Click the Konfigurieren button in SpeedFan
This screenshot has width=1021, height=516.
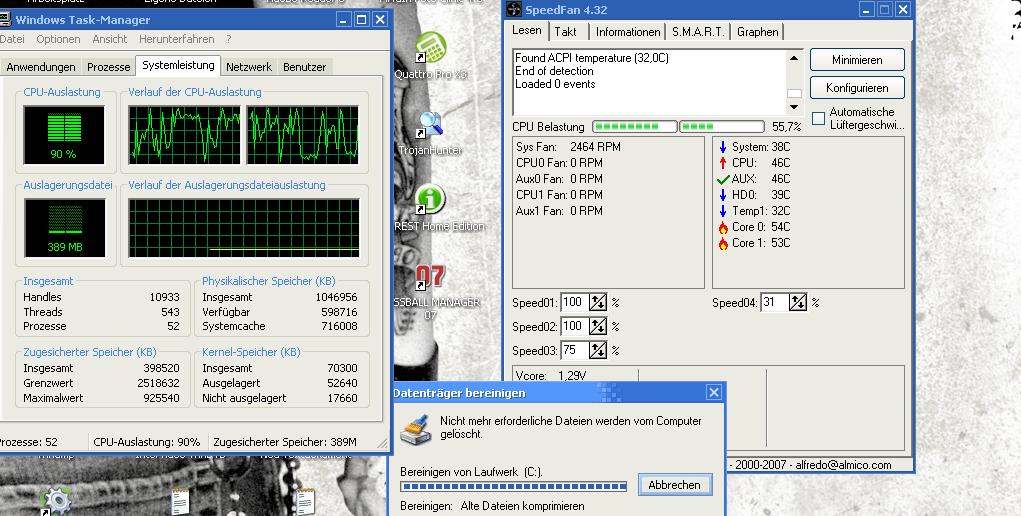coord(857,88)
